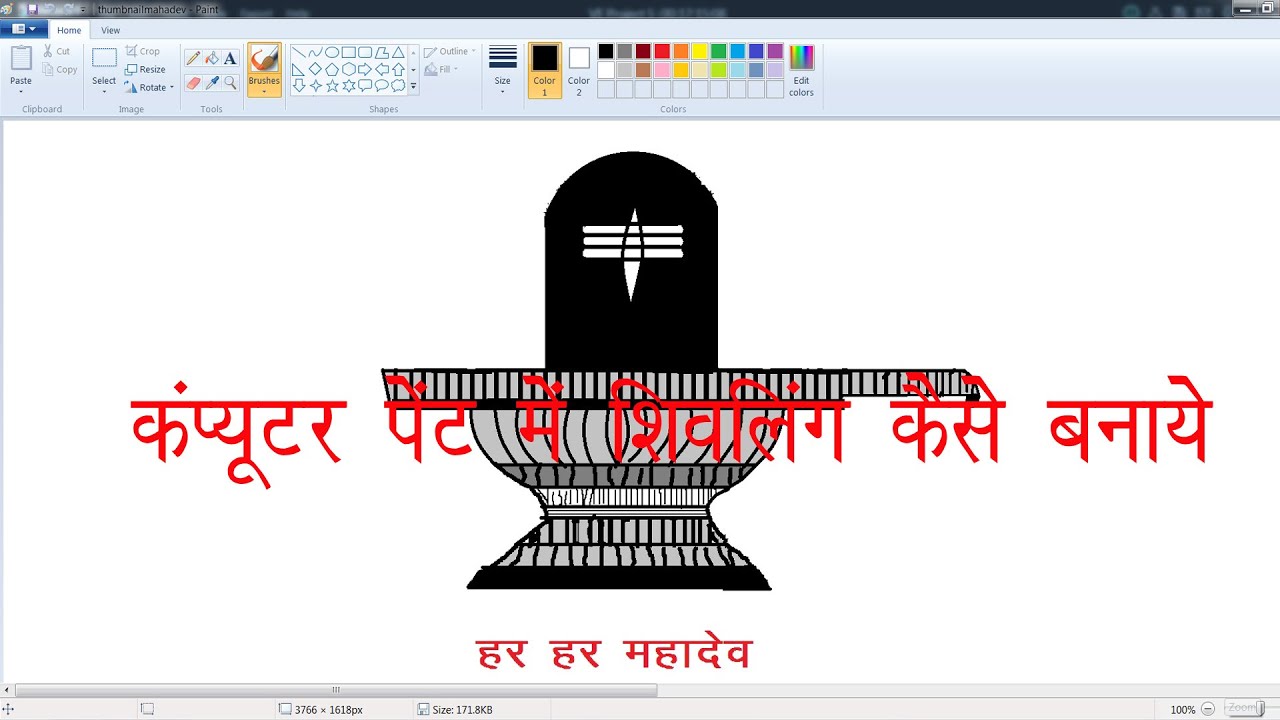Choose the Hexagon shape
The height and width of the screenshot is (720, 1280).
[x=348, y=69]
